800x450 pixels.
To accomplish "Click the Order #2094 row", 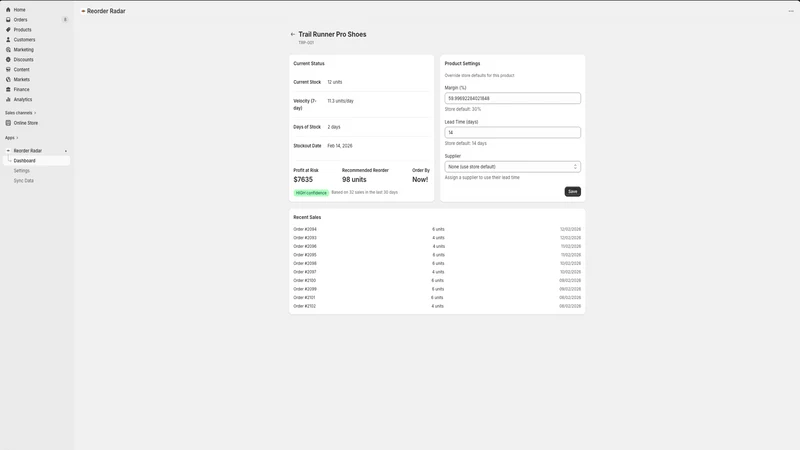I will pos(437,229).
